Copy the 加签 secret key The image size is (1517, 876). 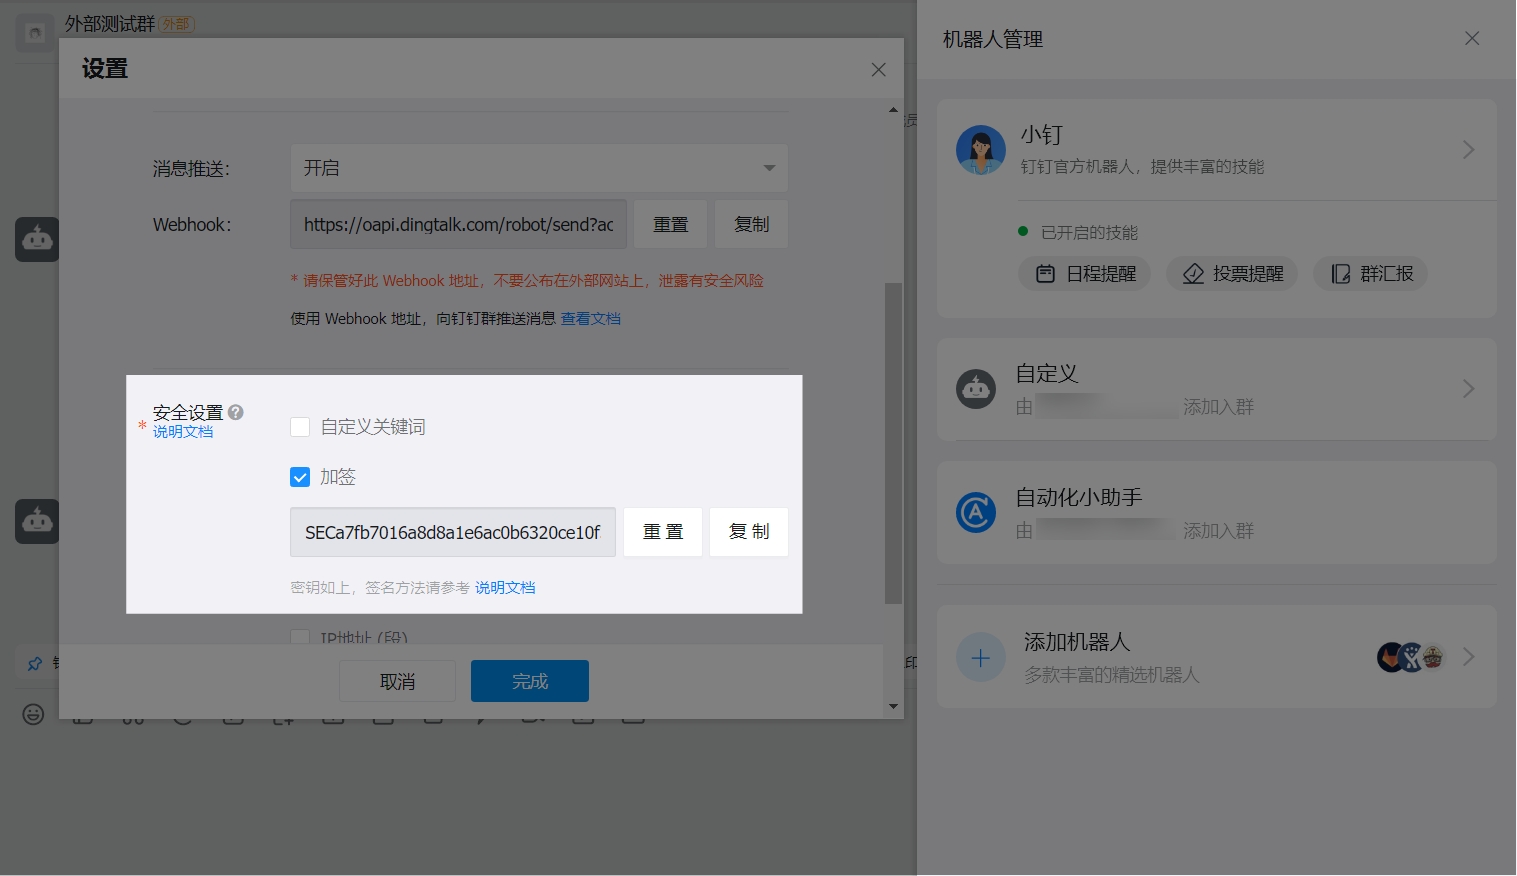pos(749,532)
